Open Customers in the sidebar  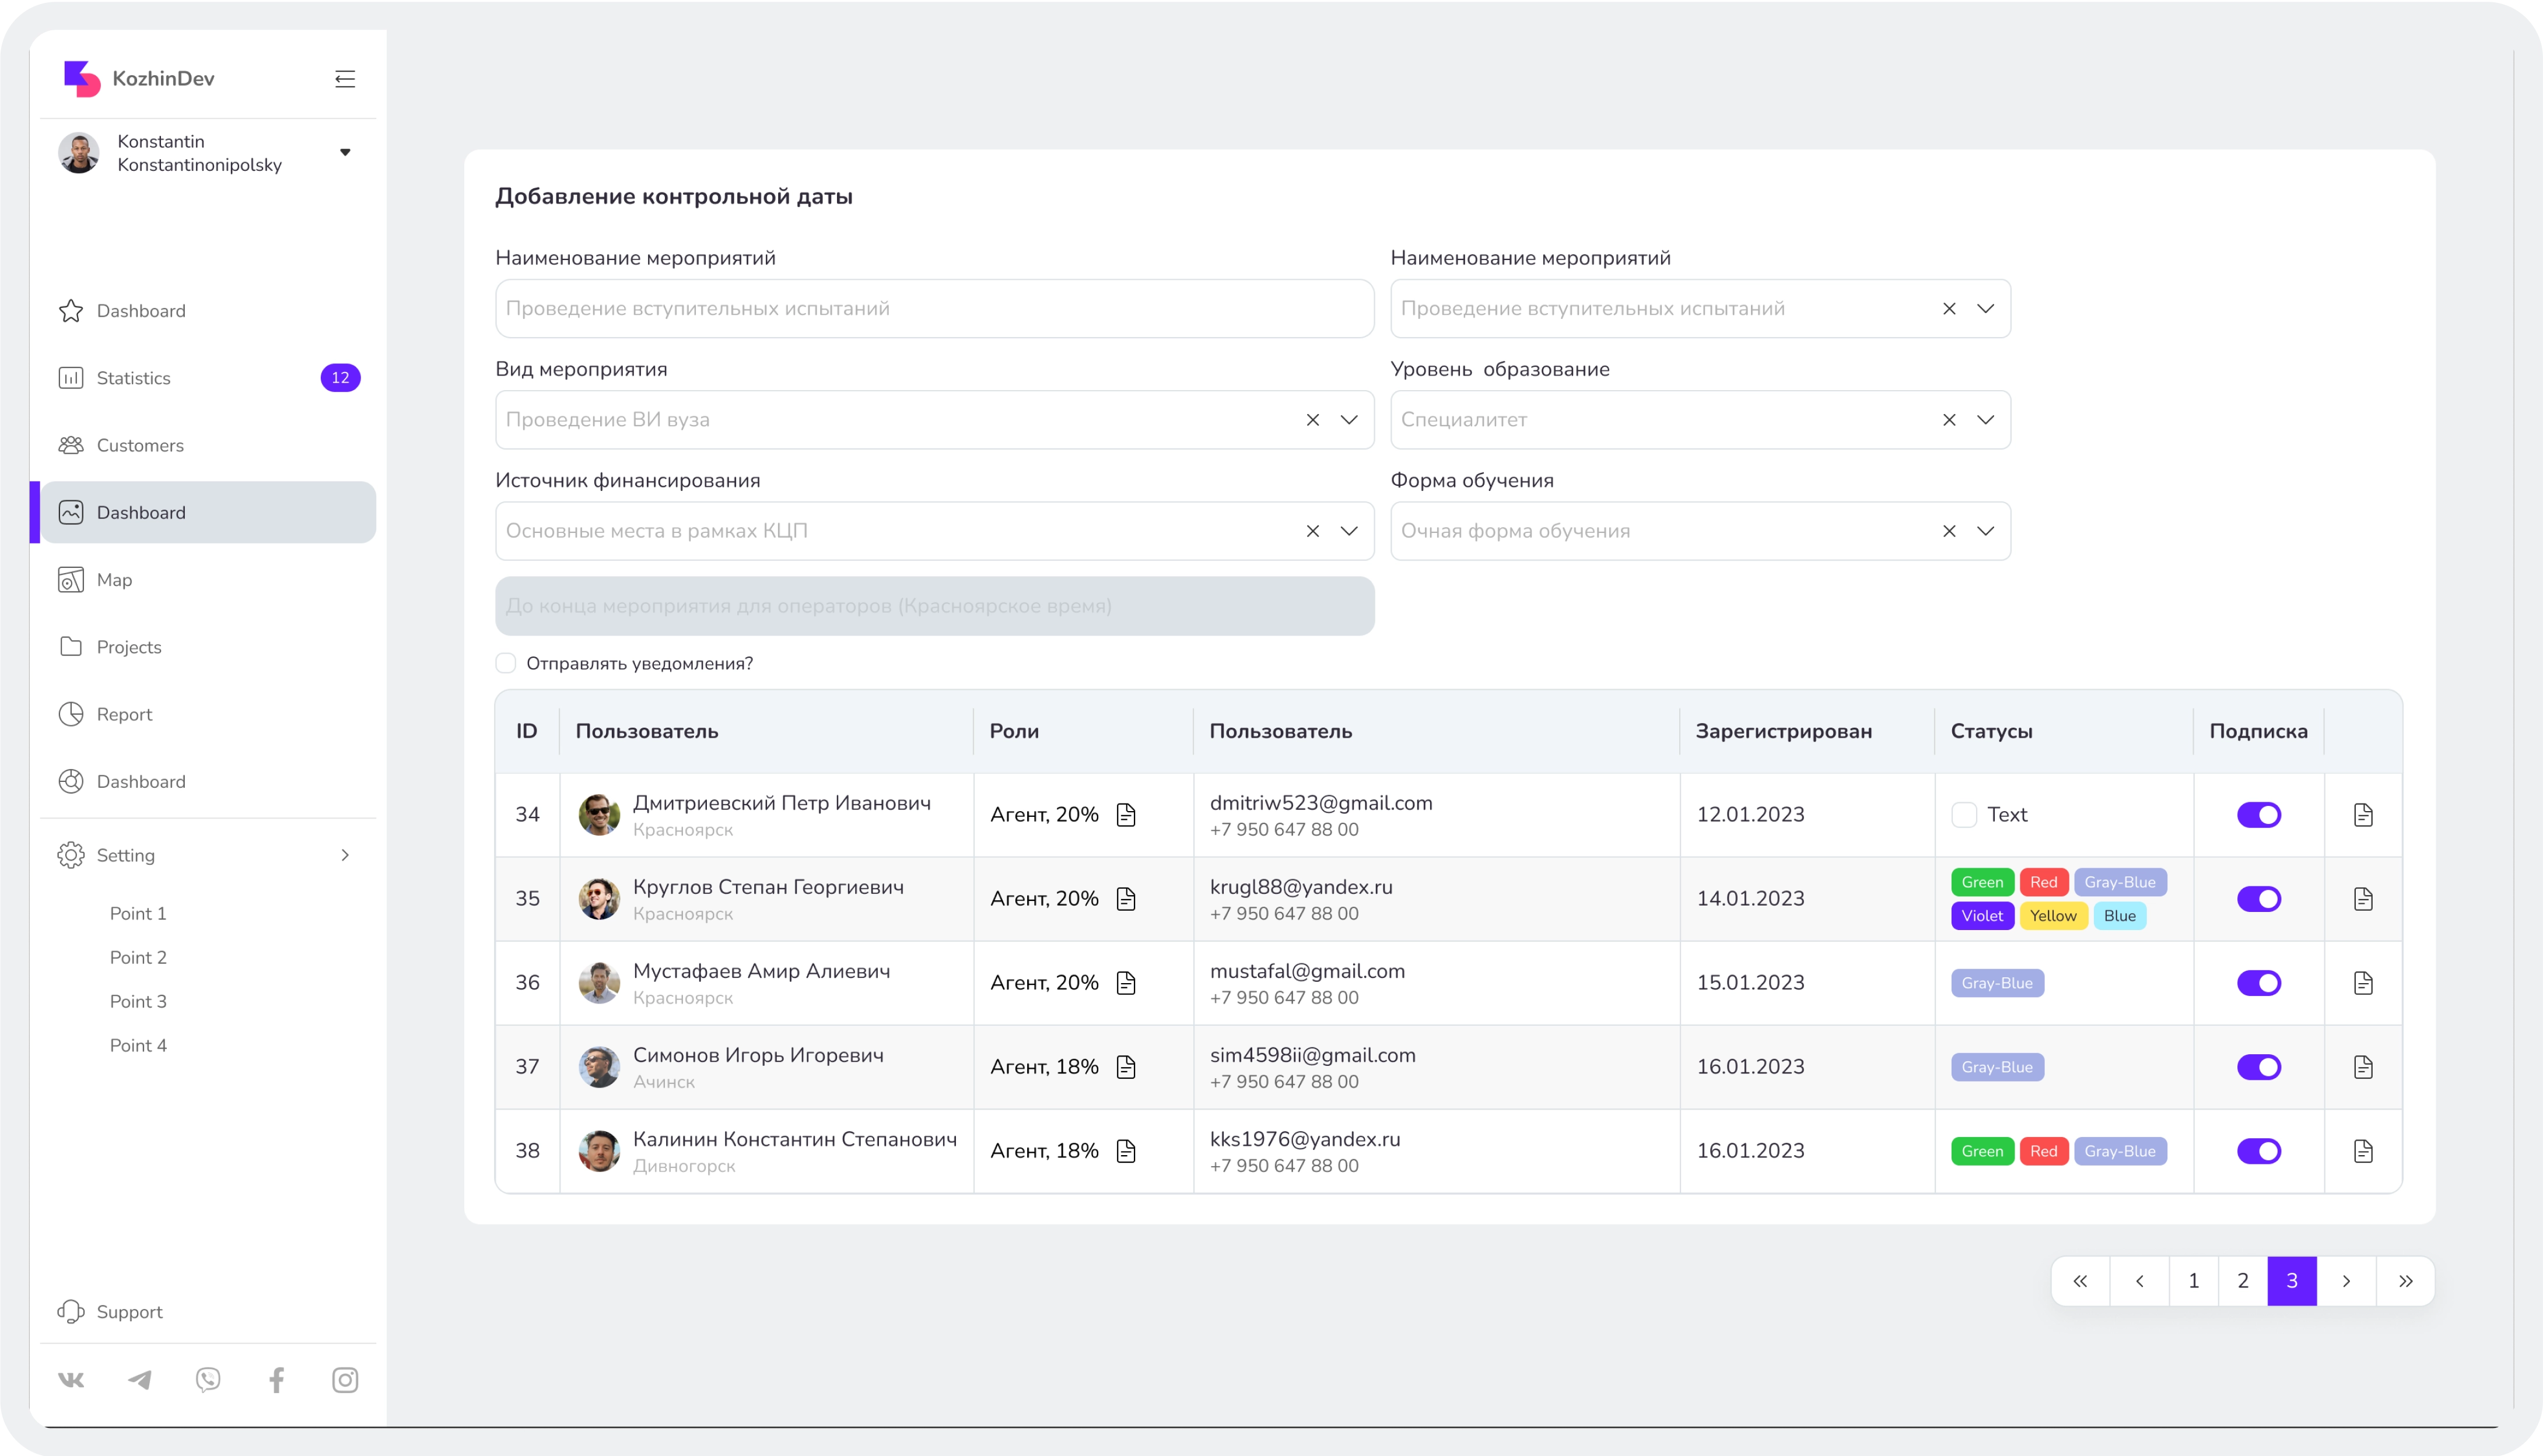point(208,445)
